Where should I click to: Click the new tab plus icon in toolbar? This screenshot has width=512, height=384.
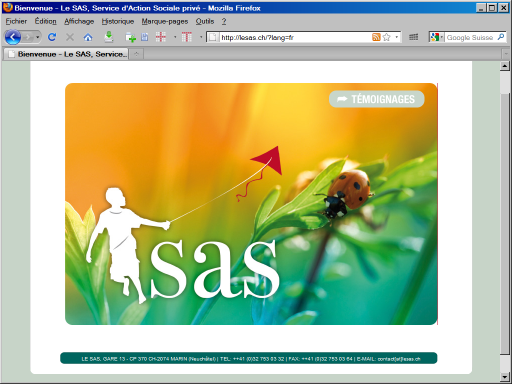click(130, 37)
